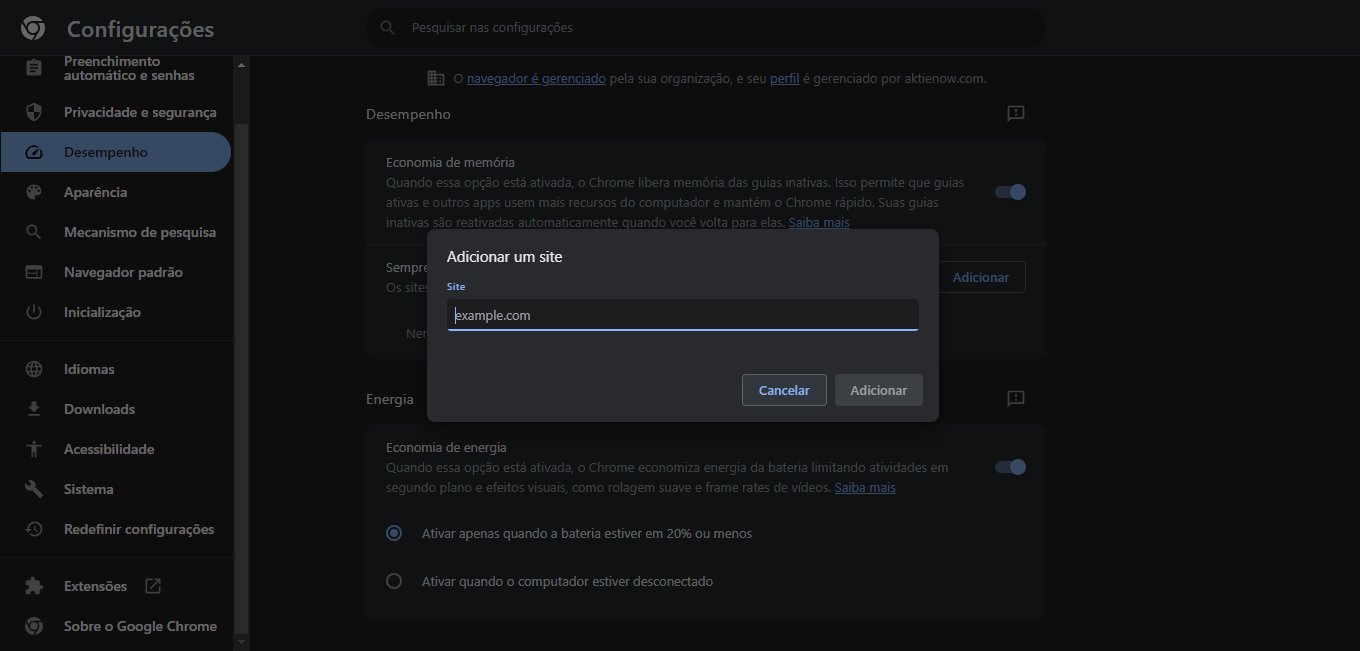
Task: Click Cancelar button in dialog
Action: [x=784, y=390]
